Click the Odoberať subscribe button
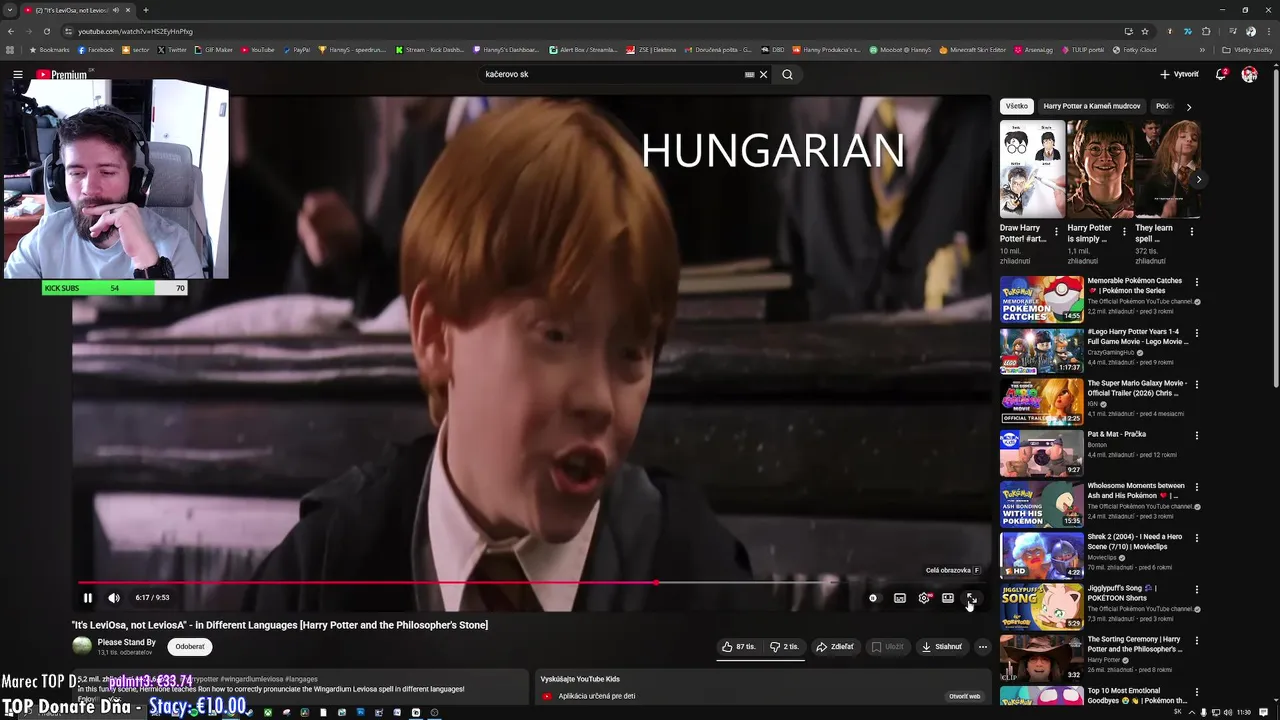 click(190, 647)
